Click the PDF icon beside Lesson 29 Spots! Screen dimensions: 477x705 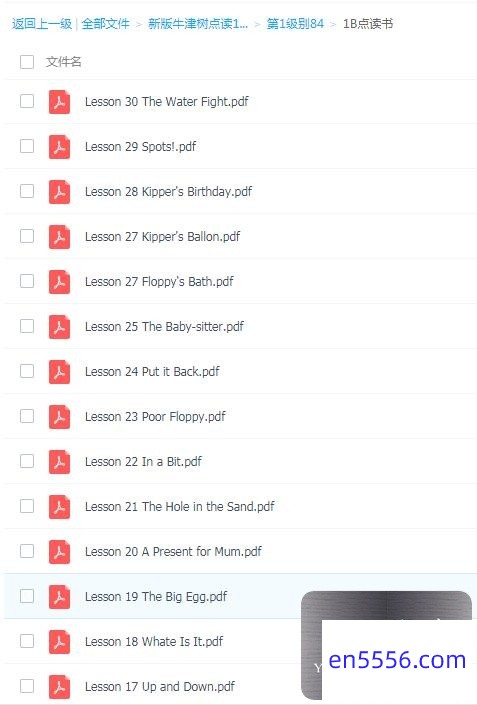pyautogui.click(x=59, y=147)
